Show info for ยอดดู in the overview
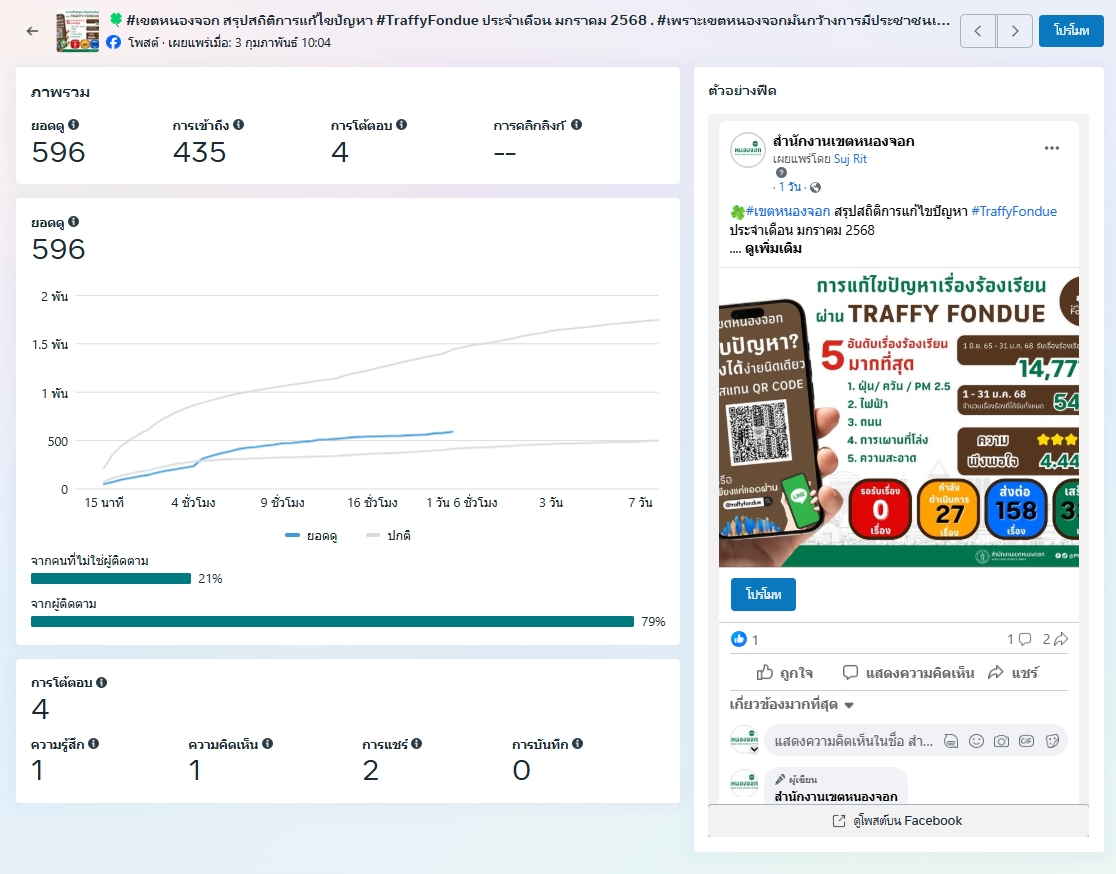The image size is (1116, 874). (73, 125)
